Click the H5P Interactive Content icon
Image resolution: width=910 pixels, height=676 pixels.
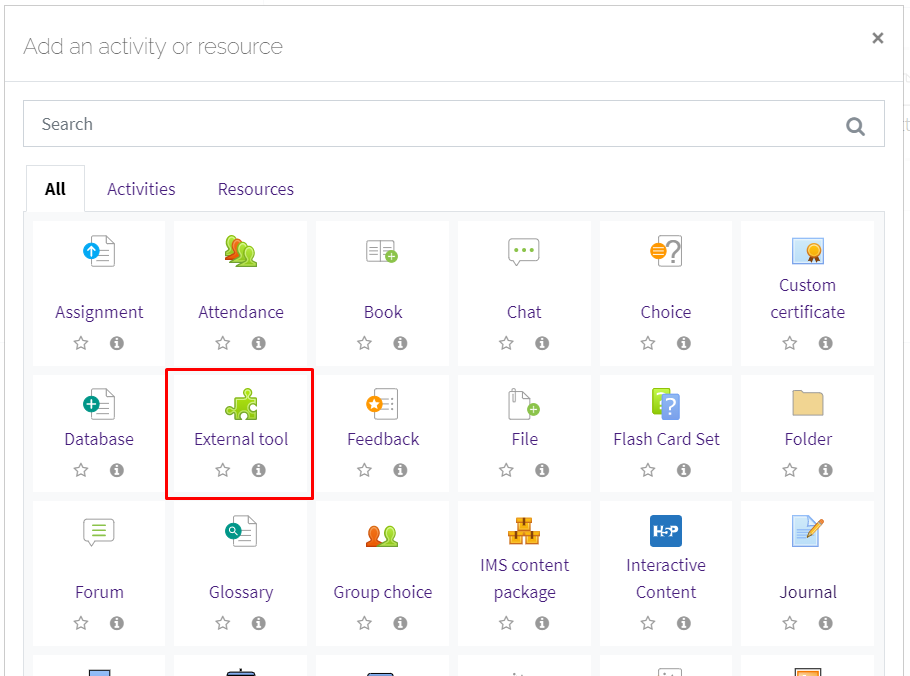tap(666, 531)
